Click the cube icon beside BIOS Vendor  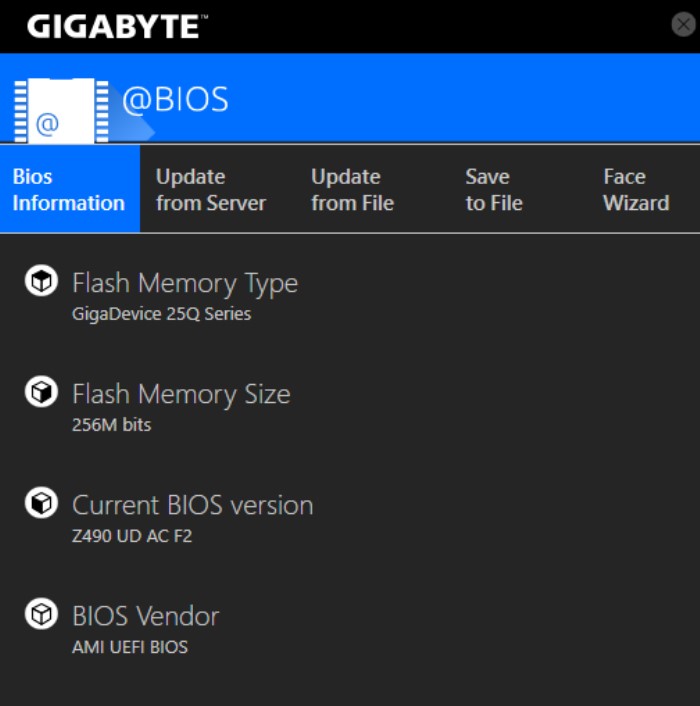(x=41, y=614)
